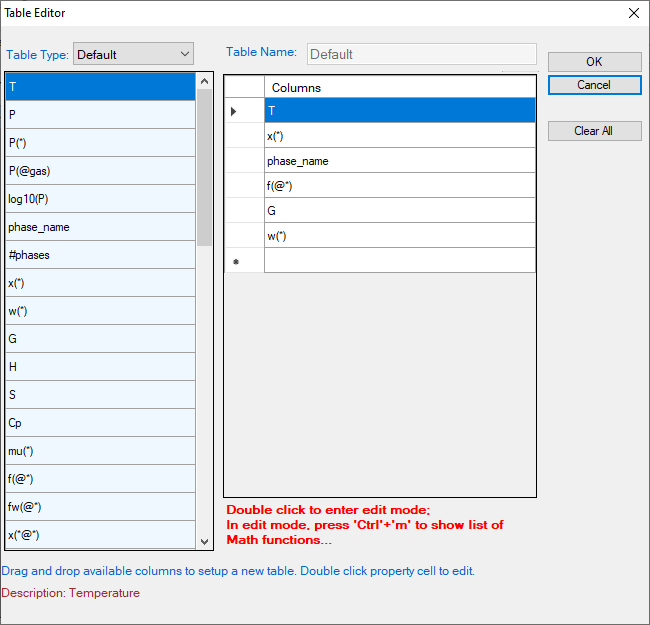Click the row selector arrow beside T
This screenshot has width=650, height=625.
(x=234, y=111)
